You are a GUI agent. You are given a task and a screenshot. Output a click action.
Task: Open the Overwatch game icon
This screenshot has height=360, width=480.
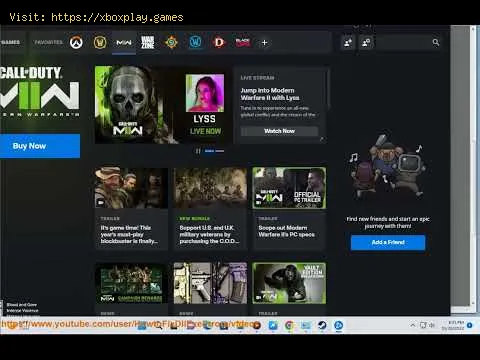[x=76, y=42]
